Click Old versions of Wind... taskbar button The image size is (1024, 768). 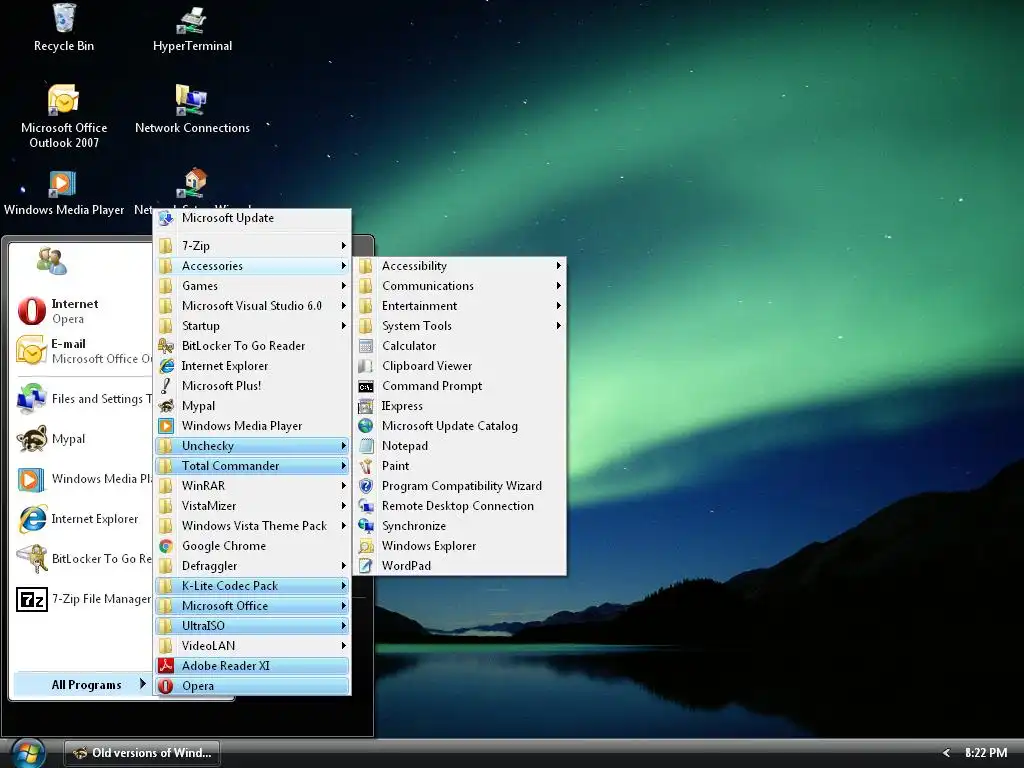coord(142,753)
